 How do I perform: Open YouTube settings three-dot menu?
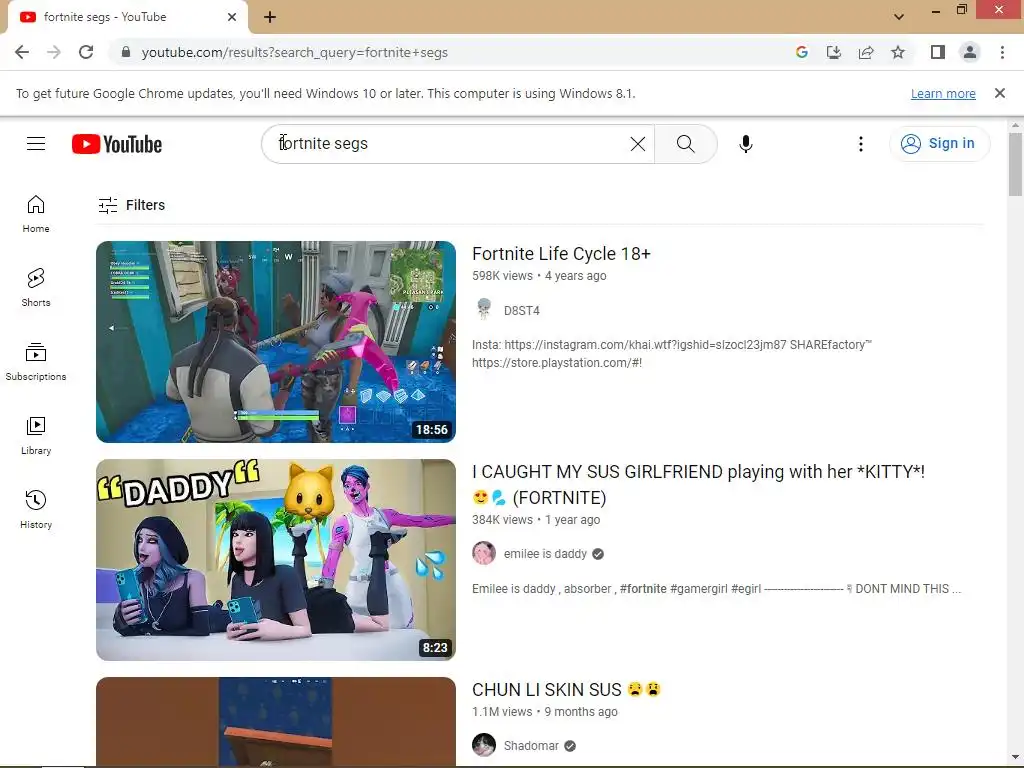tap(861, 144)
